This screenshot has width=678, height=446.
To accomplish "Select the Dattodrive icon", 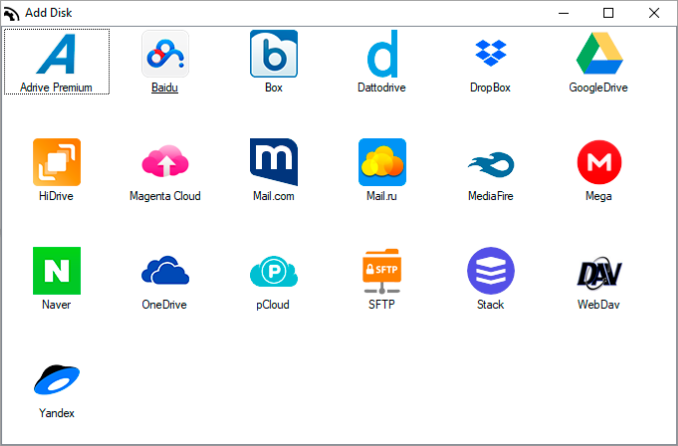I will pyautogui.click(x=382, y=54).
